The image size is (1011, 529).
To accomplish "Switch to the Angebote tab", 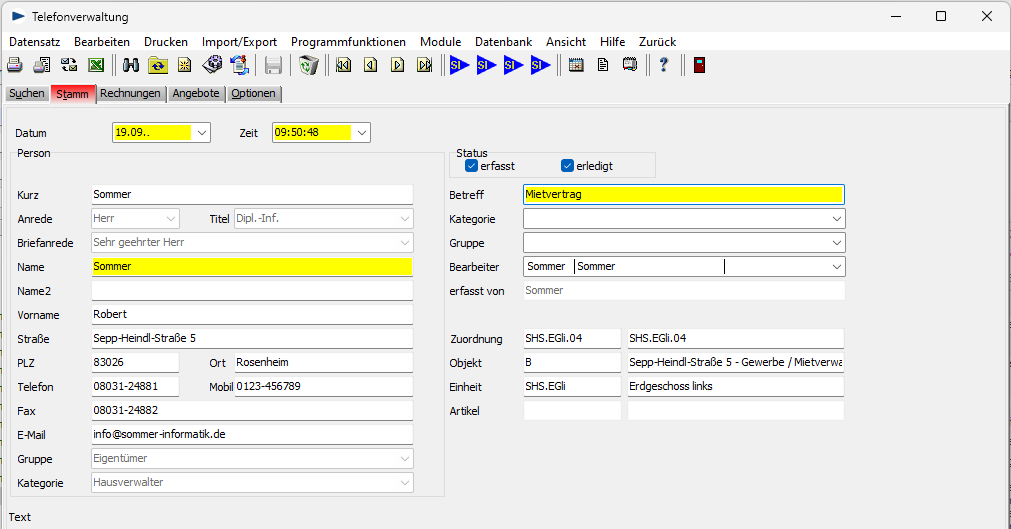I will [195, 94].
